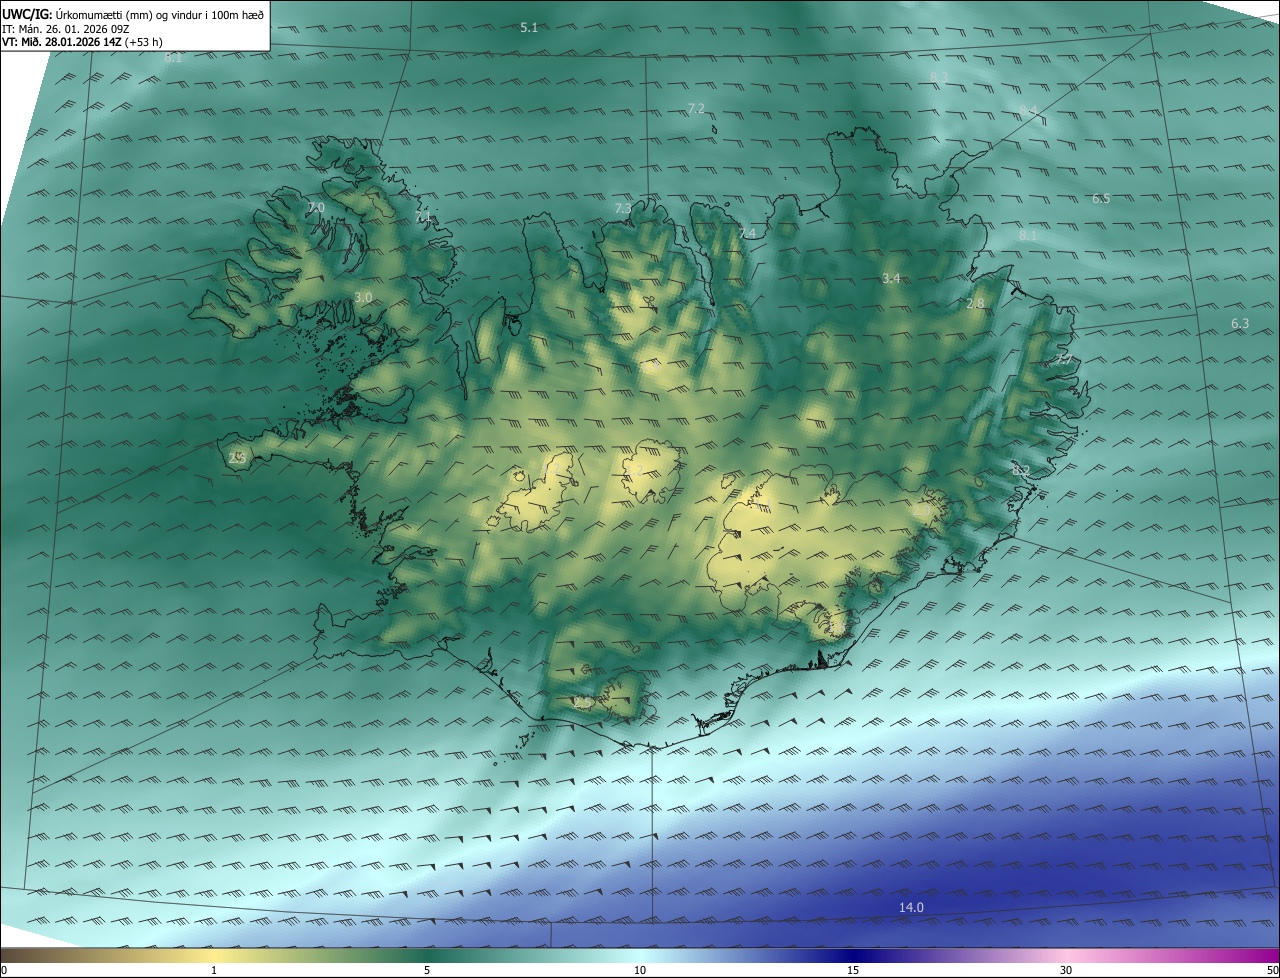Click the 7.1 value label on the map
1280x978 pixels.
[x=423, y=217]
